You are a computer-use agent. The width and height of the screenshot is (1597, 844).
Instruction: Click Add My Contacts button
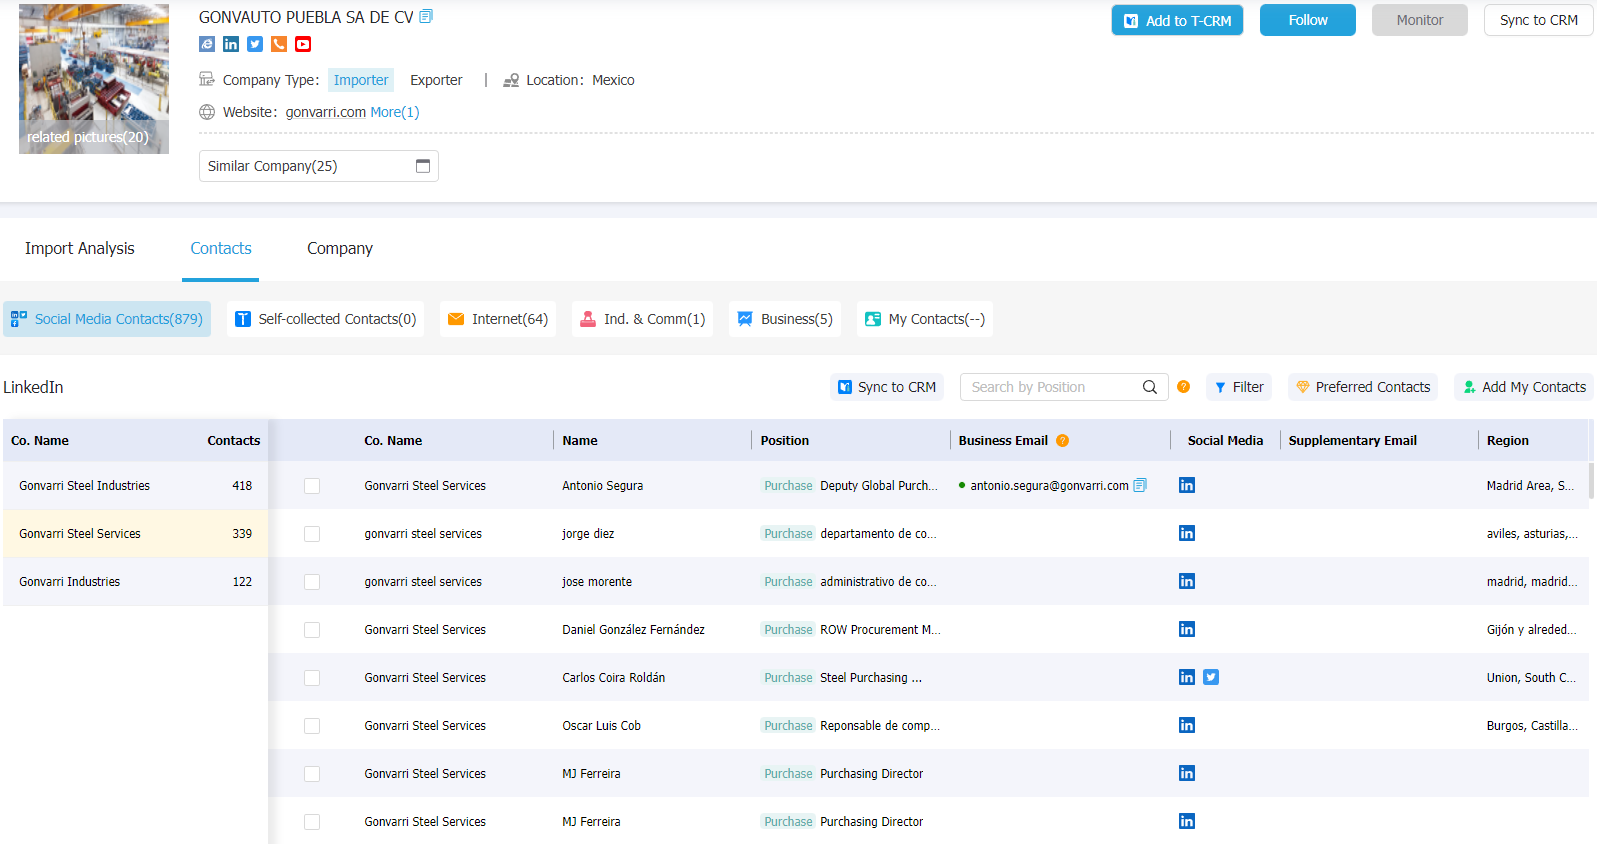pos(1524,387)
